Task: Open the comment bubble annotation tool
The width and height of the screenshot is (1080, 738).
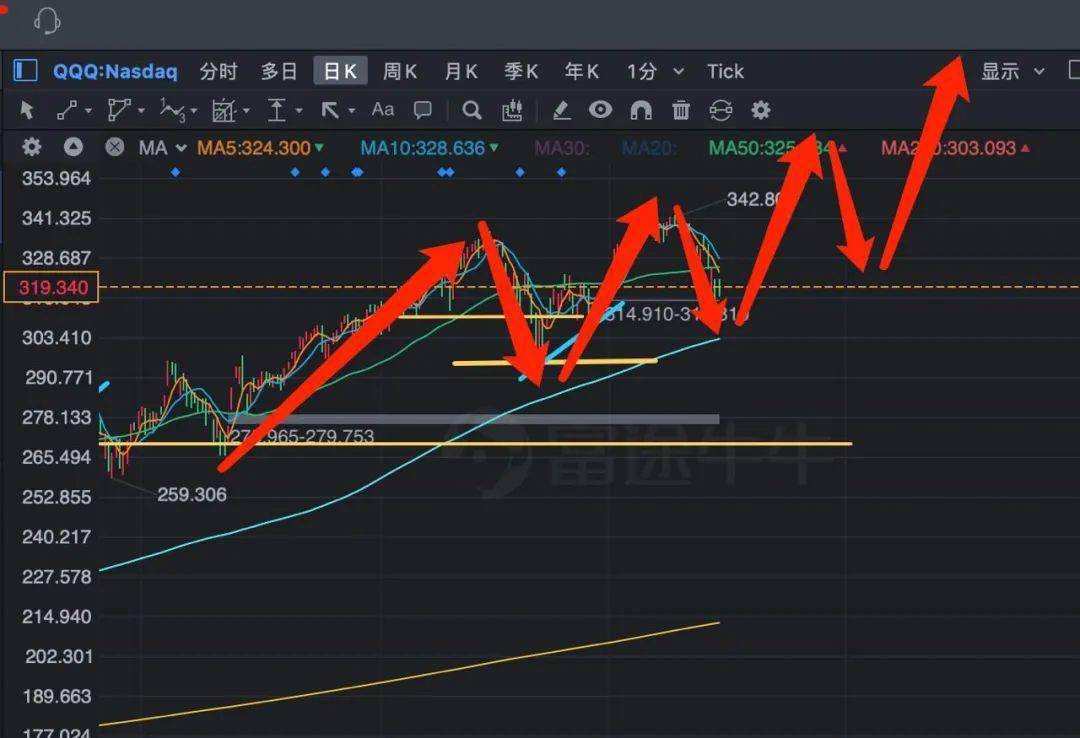Action: pyautogui.click(x=422, y=110)
